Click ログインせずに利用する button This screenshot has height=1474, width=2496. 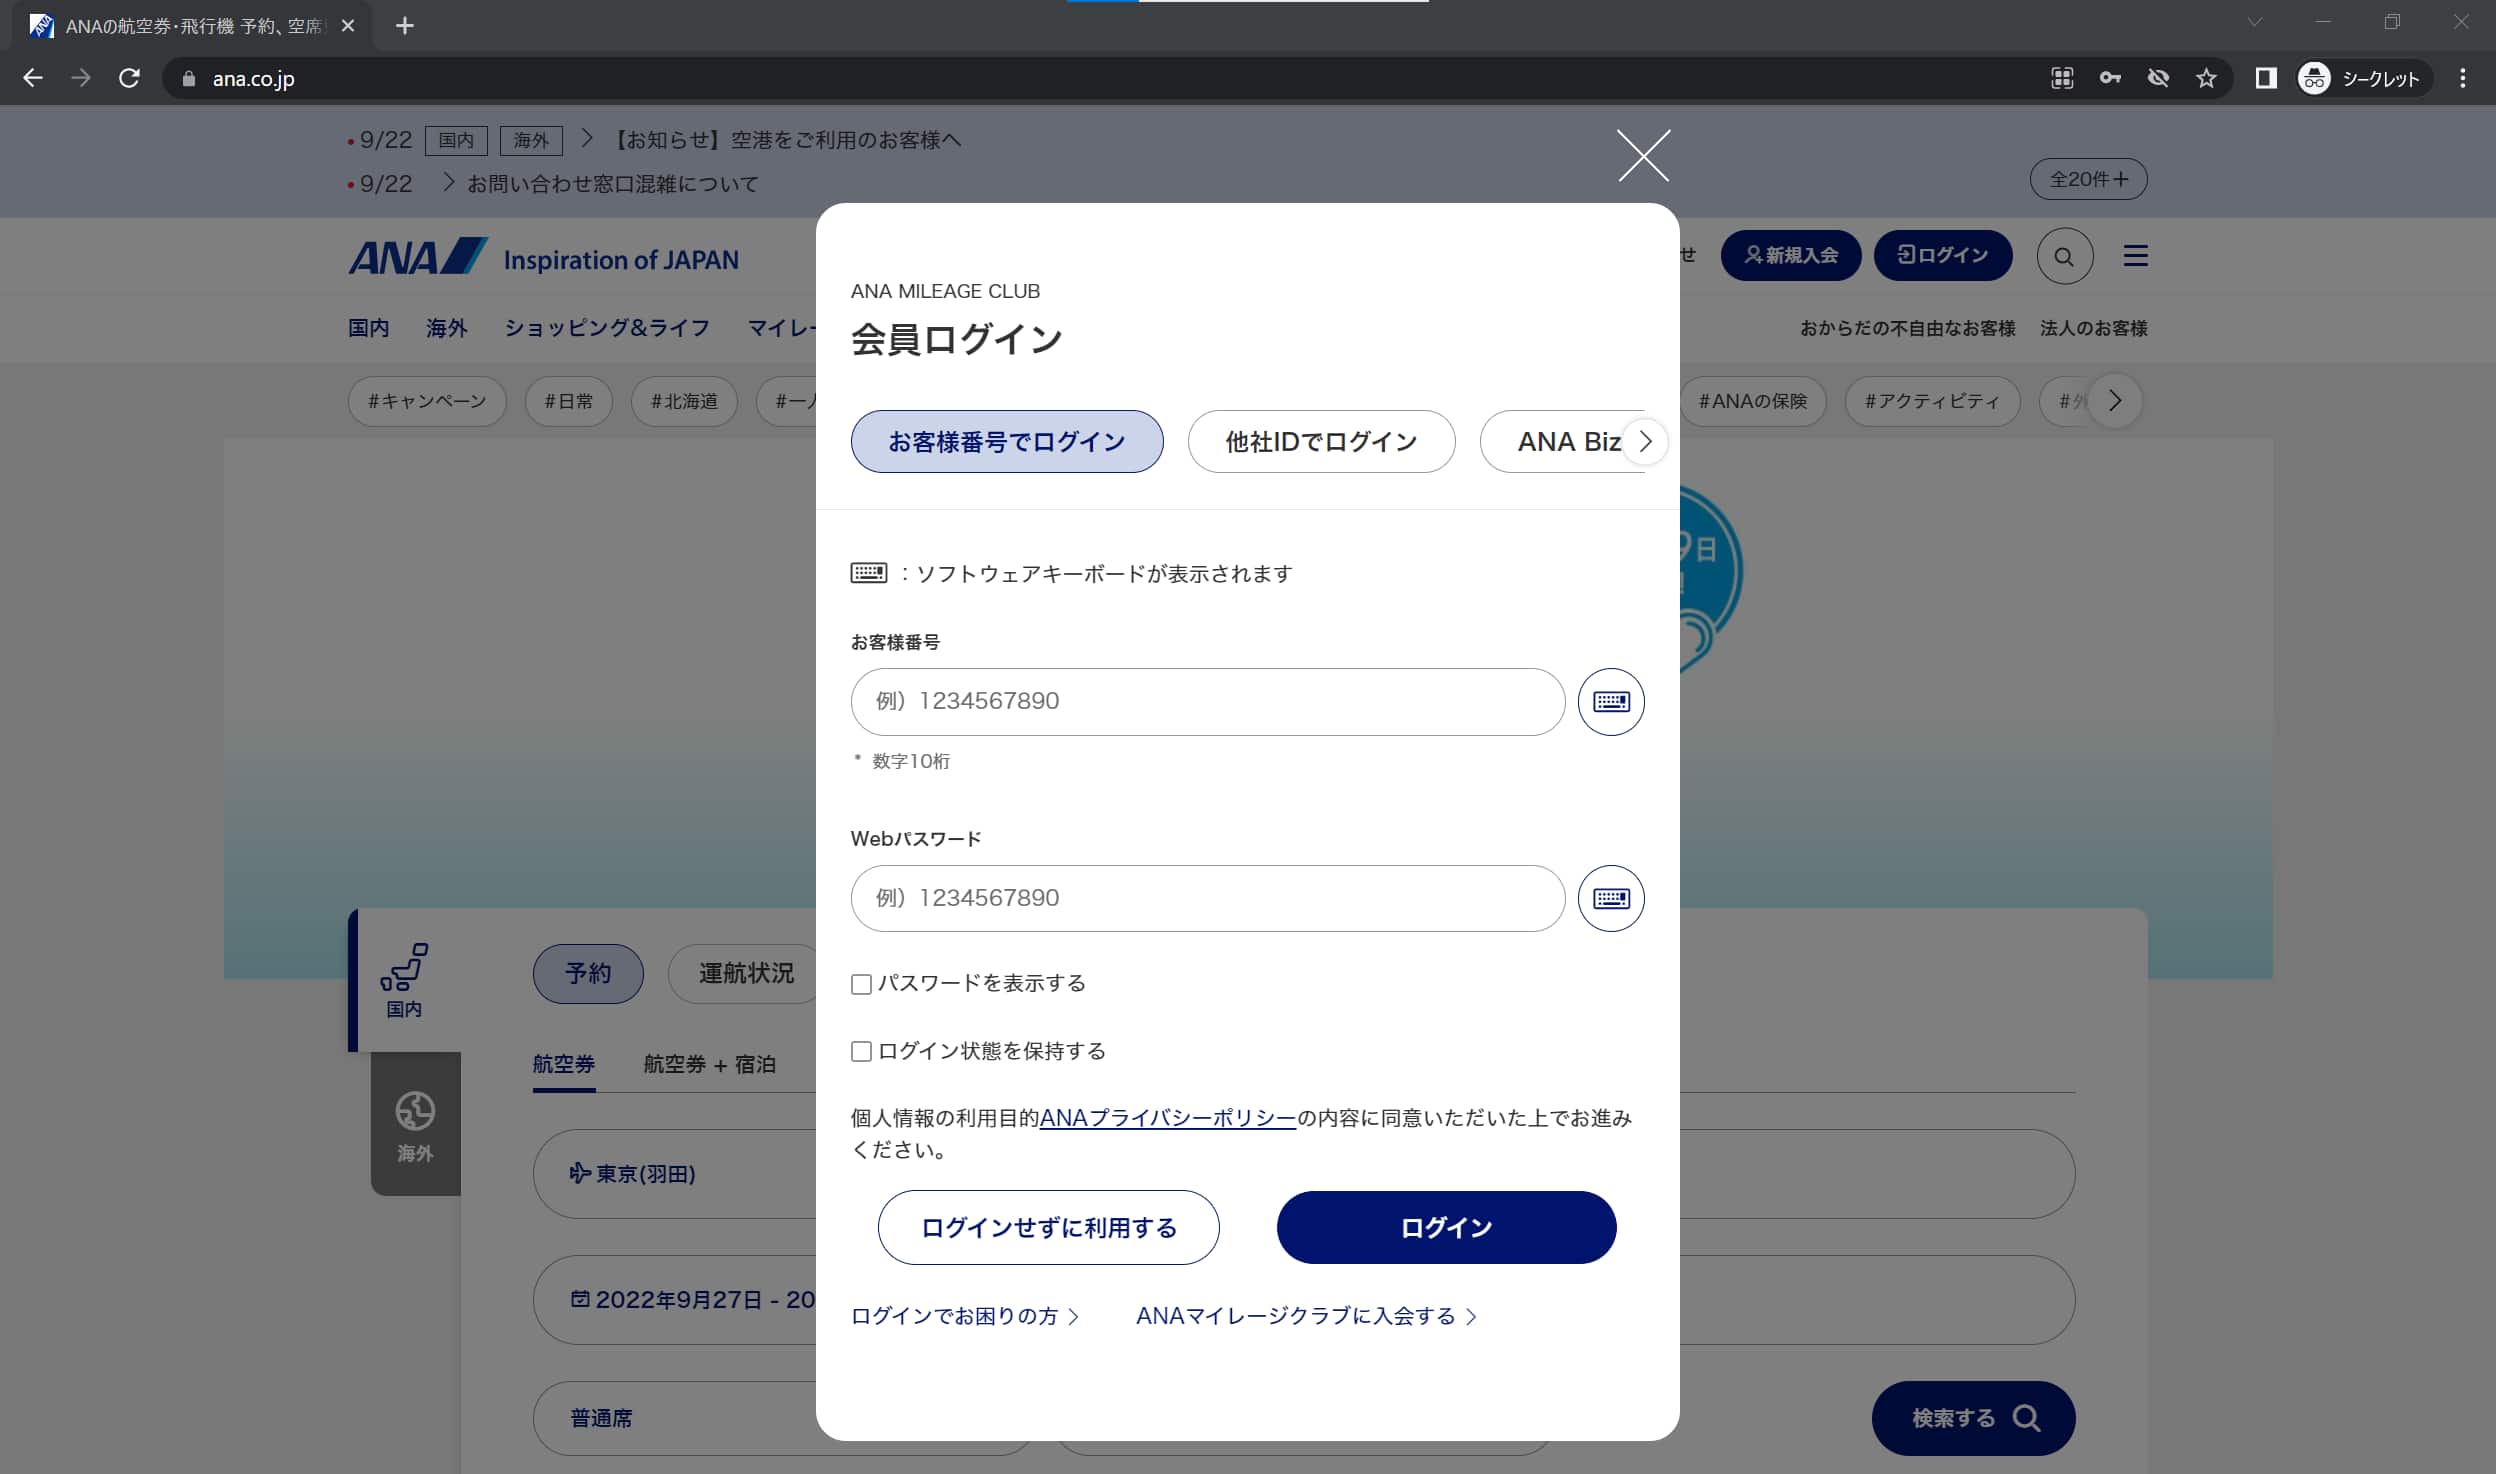tap(1048, 1227)
